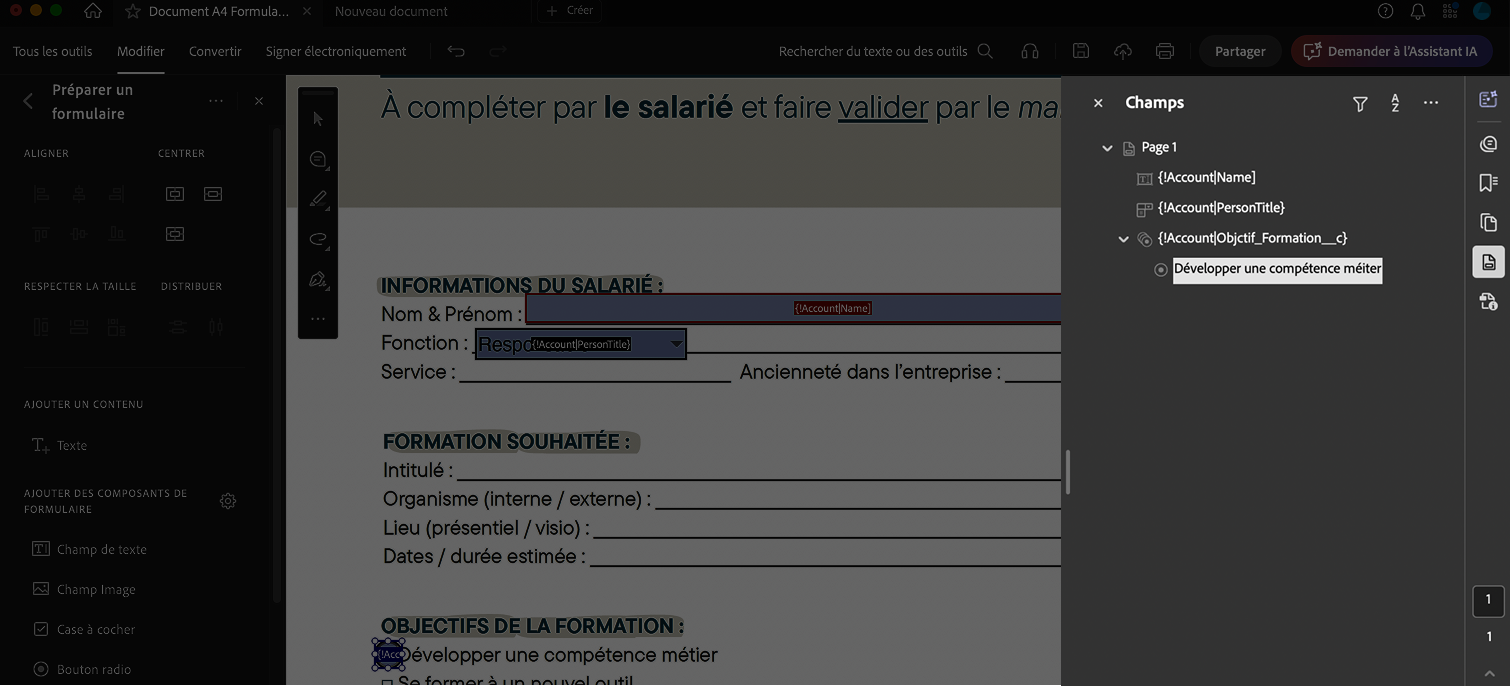Star the Document A4 Formula tab

click(x=132, y=11)
